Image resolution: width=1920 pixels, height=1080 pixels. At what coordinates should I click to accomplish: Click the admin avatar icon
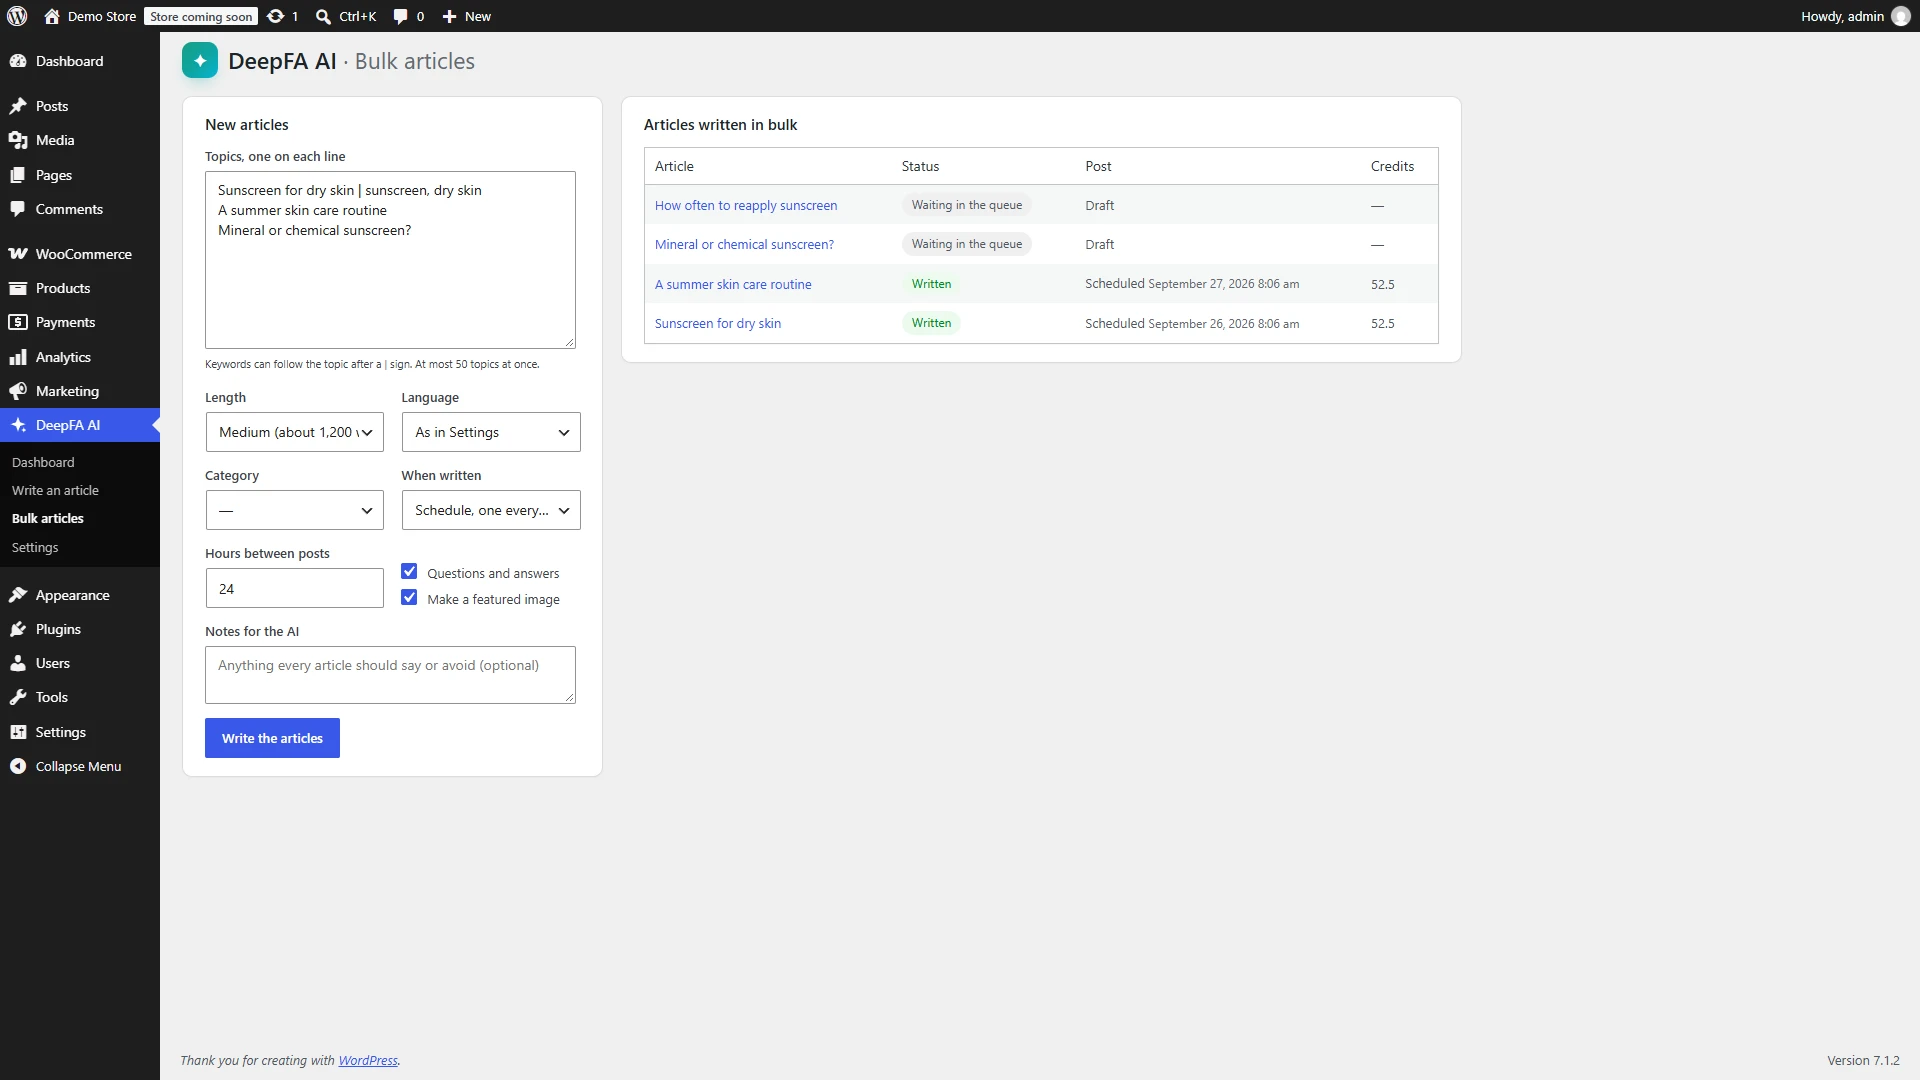pyautogui.click(x=1901, y=16)
